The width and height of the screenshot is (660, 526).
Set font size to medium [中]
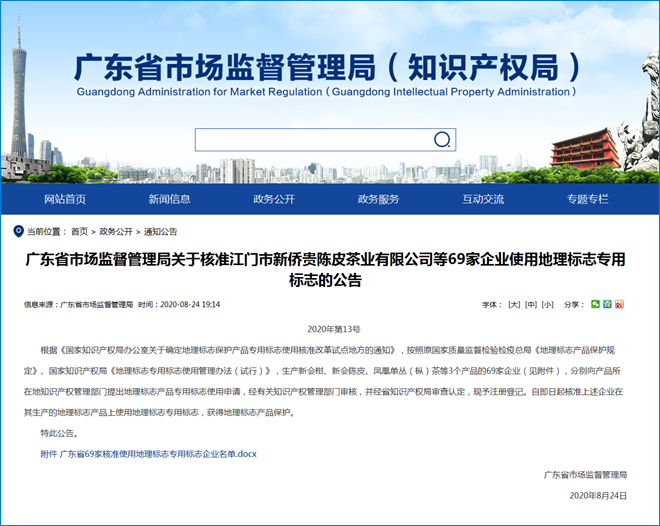point(531,304)
